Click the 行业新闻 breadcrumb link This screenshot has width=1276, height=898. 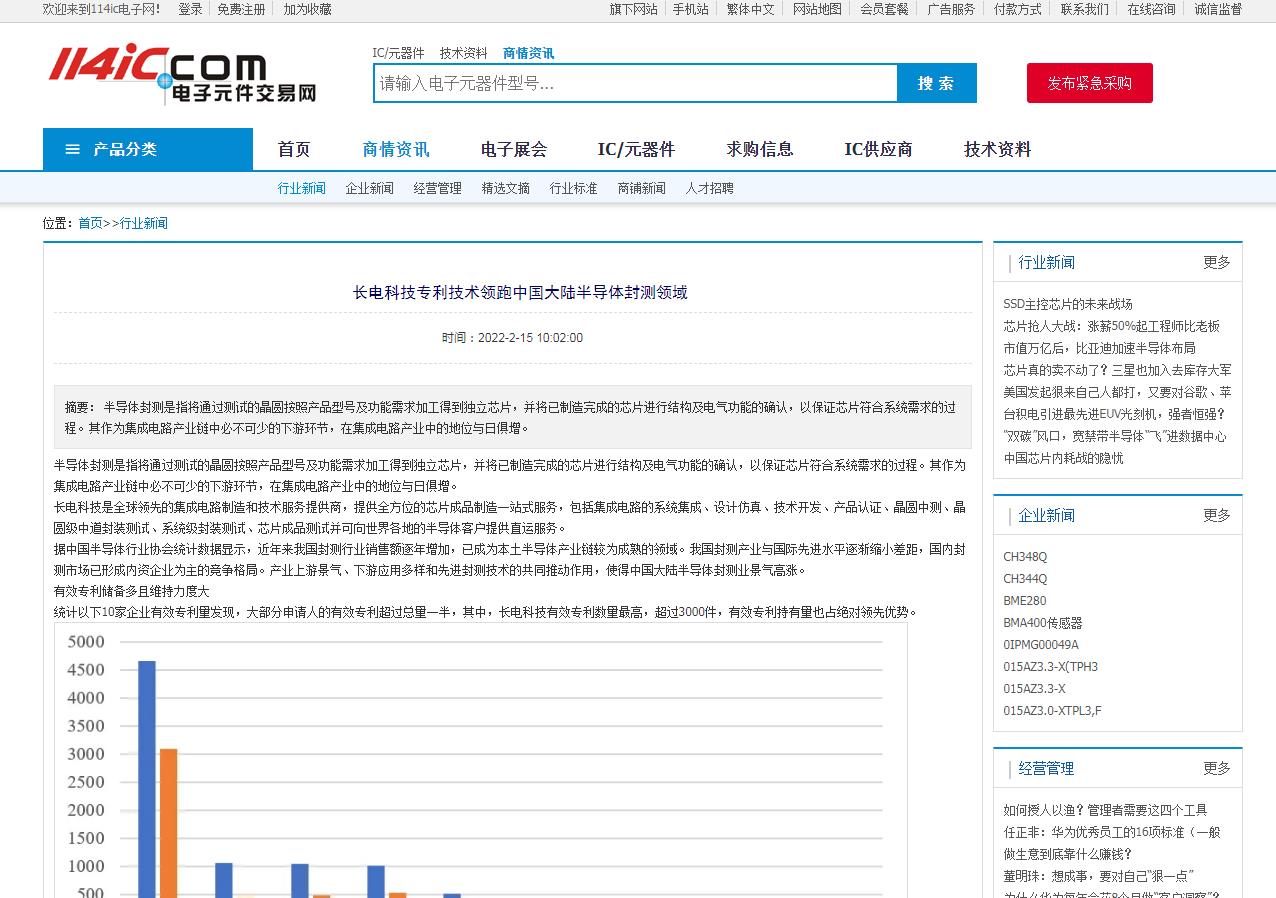pyautogui.click(x=144, y=223)
